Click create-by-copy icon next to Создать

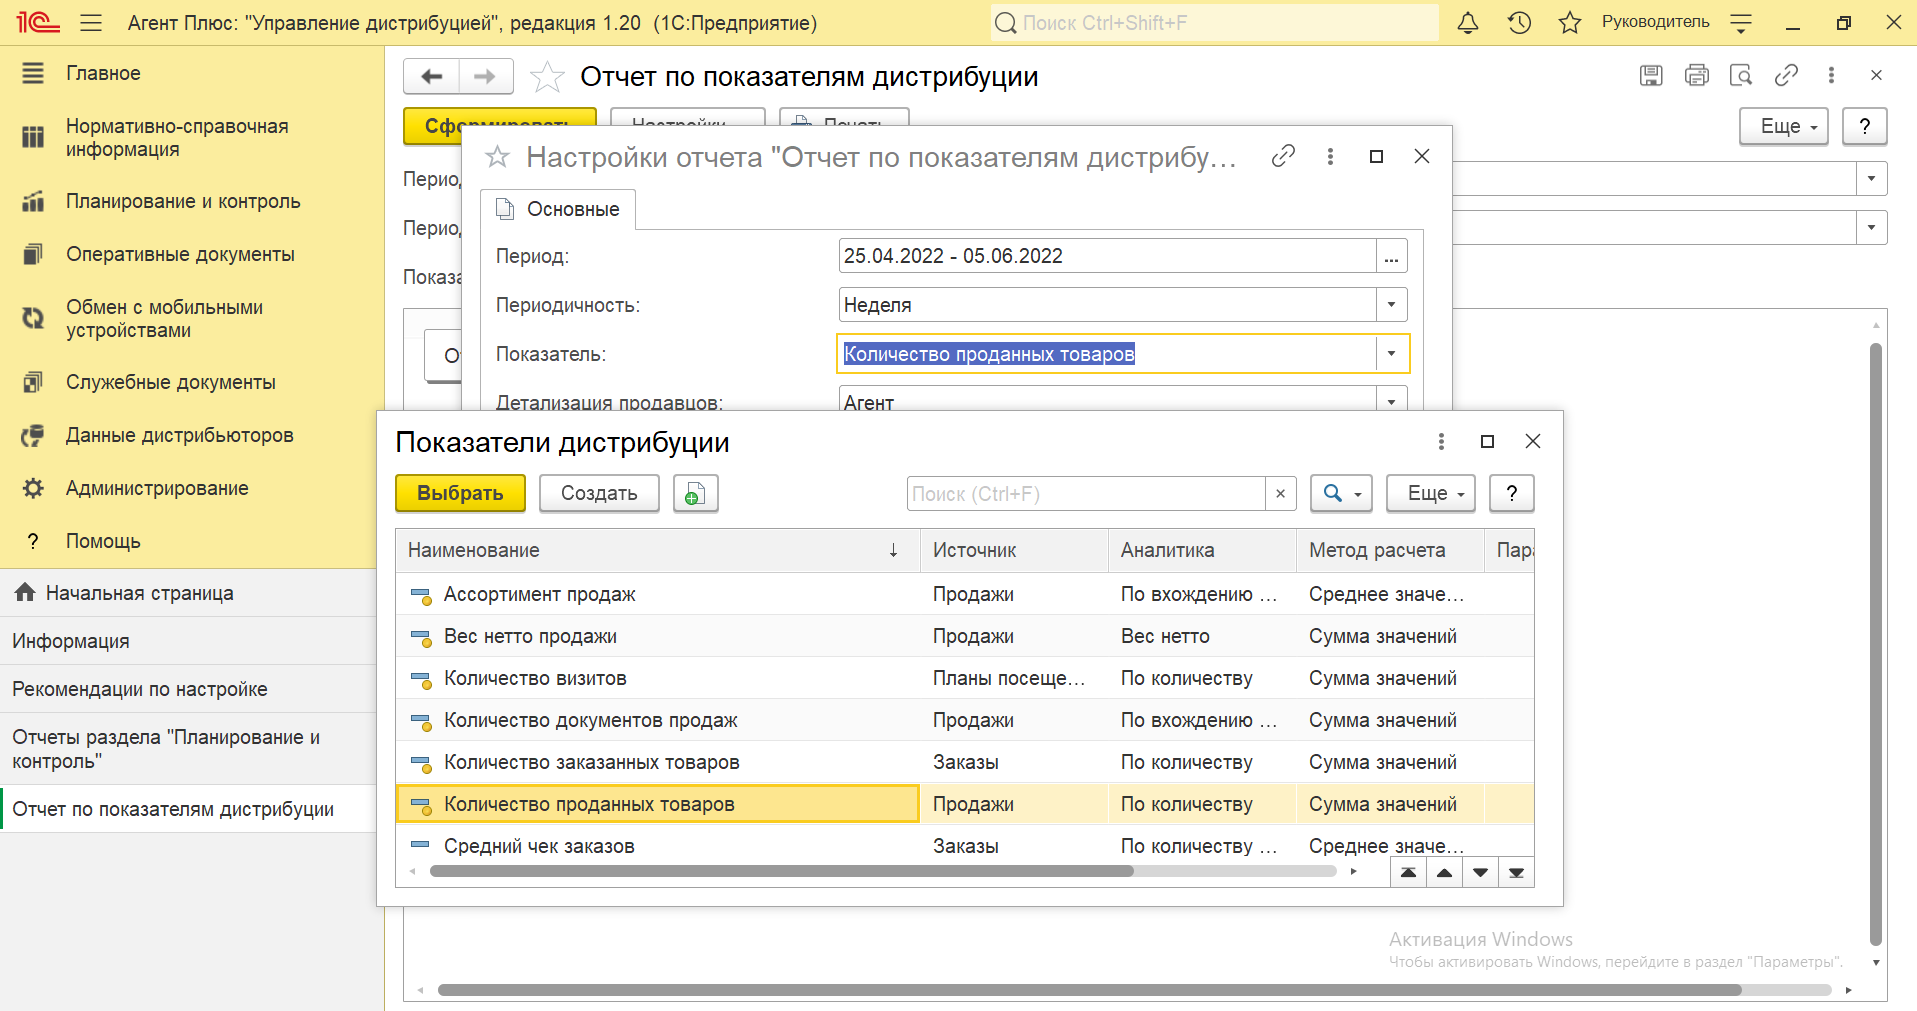pos(696,493)
